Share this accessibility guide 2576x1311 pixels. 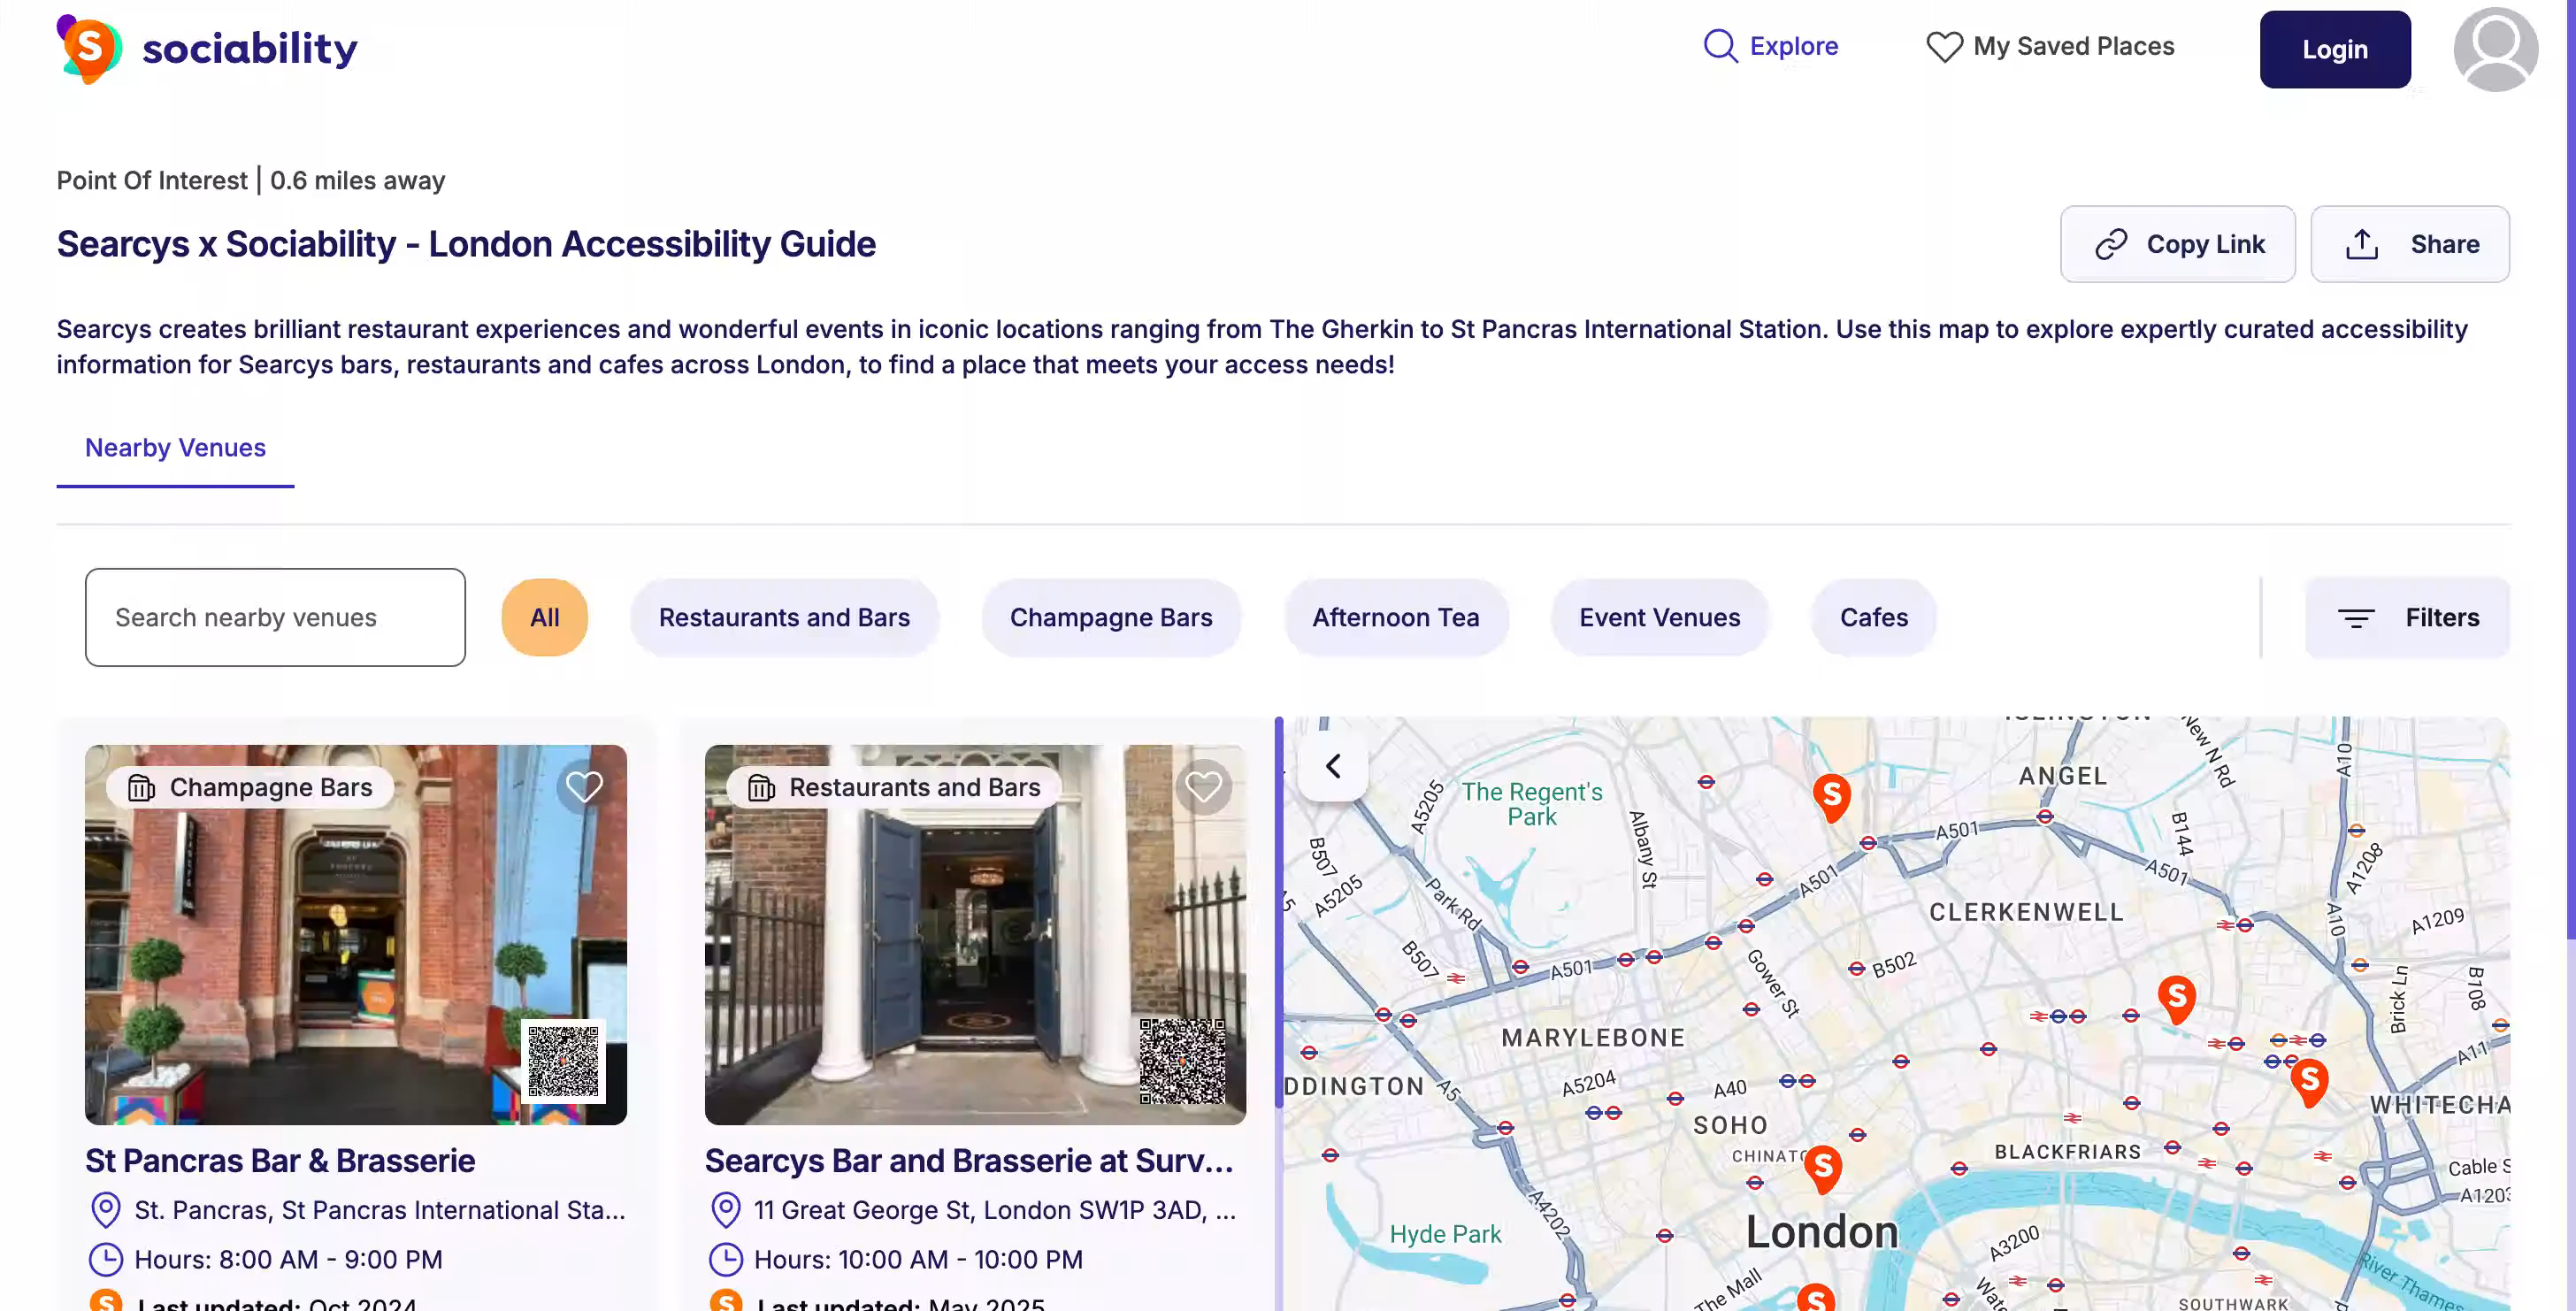[2410, 244]
